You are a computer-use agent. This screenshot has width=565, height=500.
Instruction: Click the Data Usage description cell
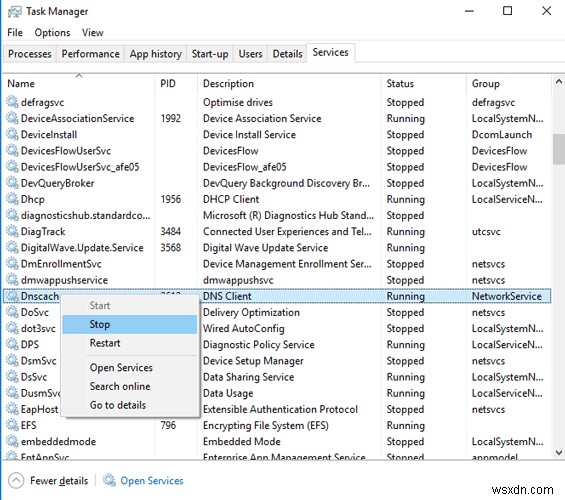228,393
